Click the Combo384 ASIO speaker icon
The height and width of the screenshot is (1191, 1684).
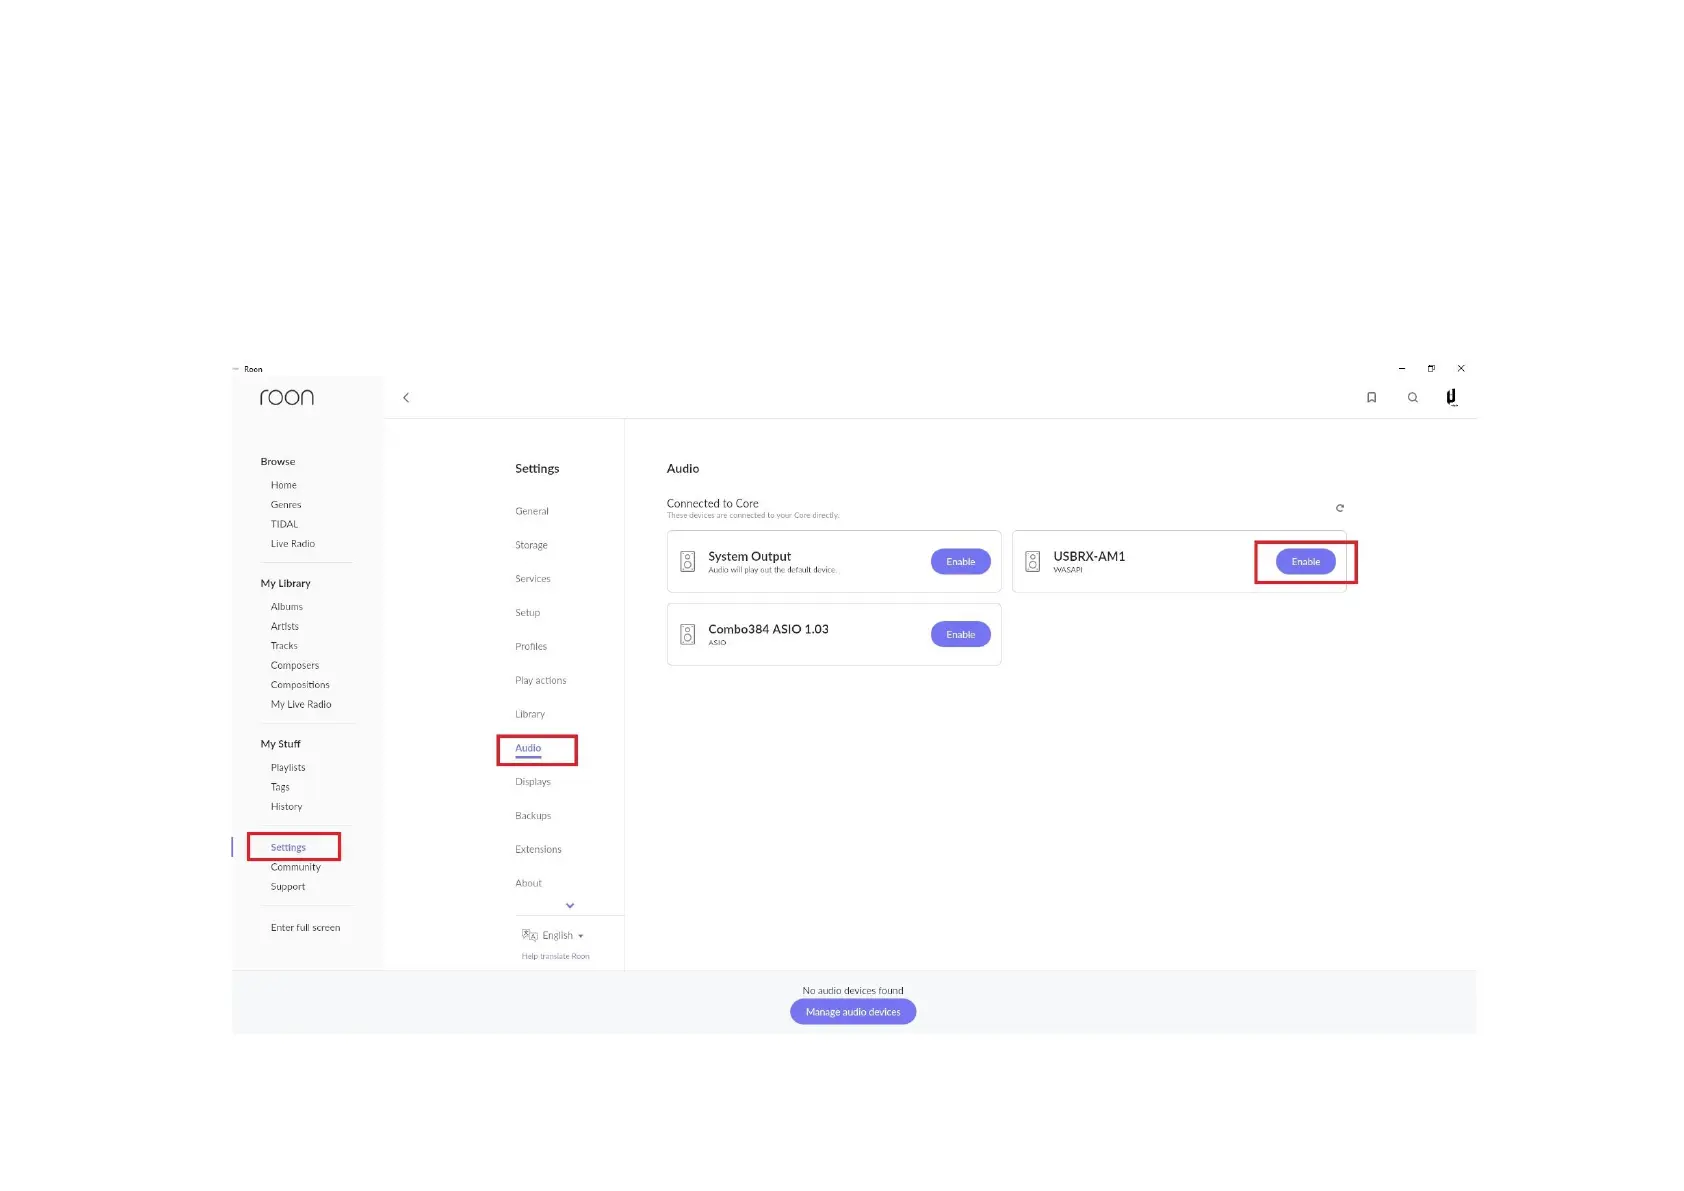pos(688,635)
